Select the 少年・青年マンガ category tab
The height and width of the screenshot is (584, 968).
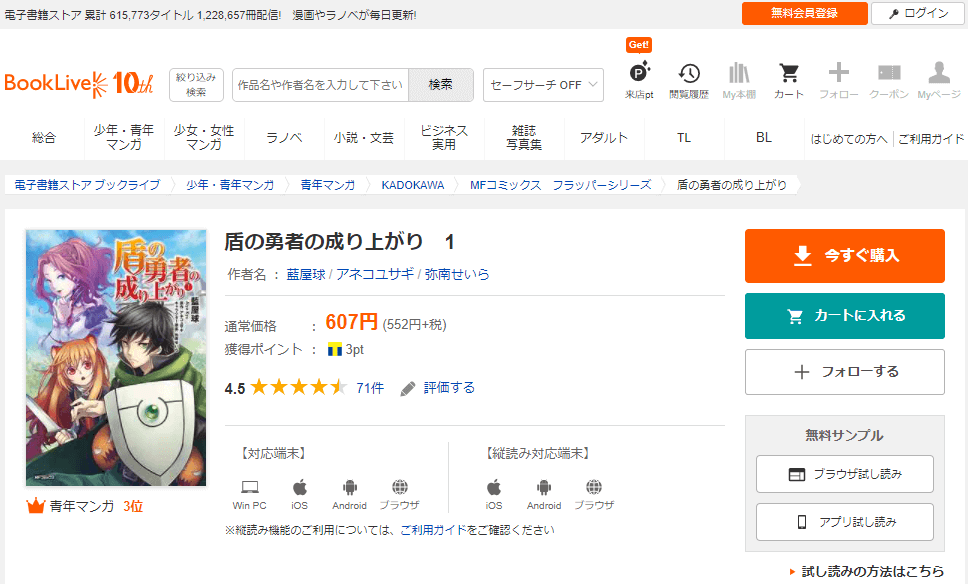124,138
